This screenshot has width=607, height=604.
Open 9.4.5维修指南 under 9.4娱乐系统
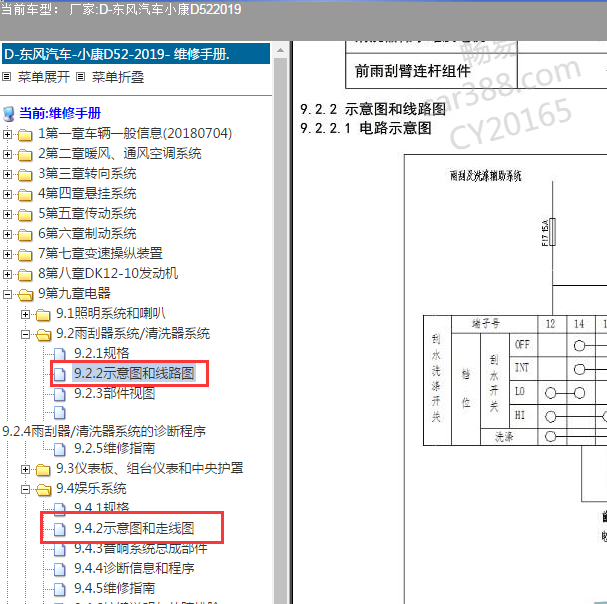tap(115, 588)
